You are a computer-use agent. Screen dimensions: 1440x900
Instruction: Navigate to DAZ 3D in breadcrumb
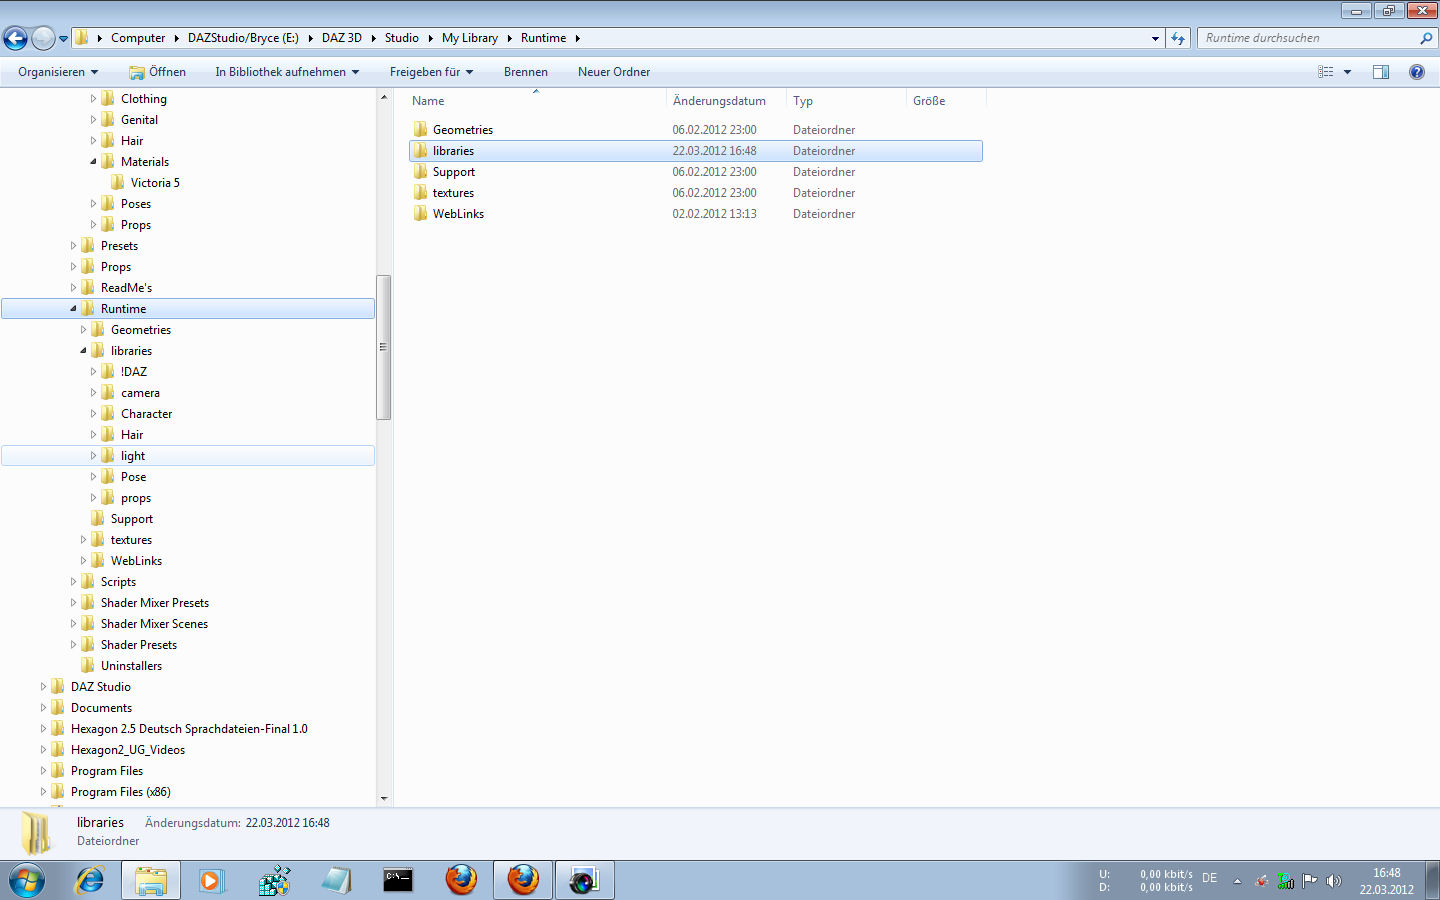[342, 38]
